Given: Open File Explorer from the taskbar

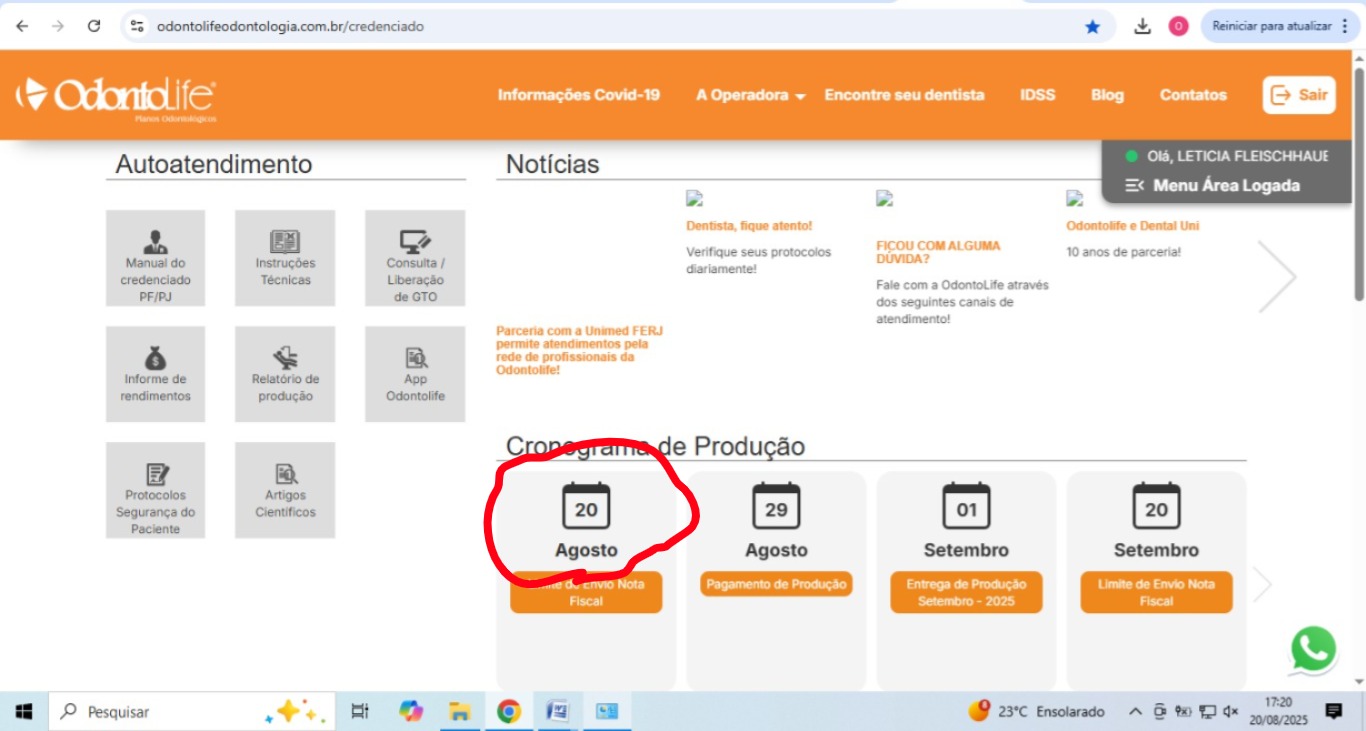Looking at the screenshot, I should 460,712.
